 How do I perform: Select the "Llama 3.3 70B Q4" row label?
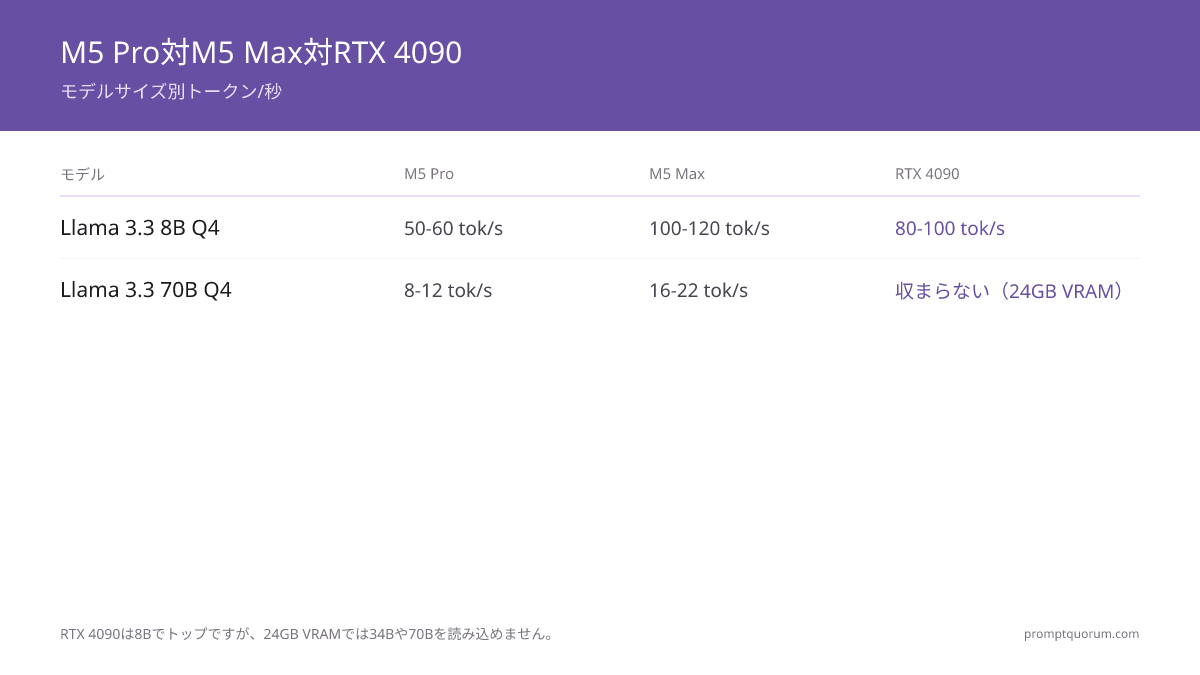(146, 290)
